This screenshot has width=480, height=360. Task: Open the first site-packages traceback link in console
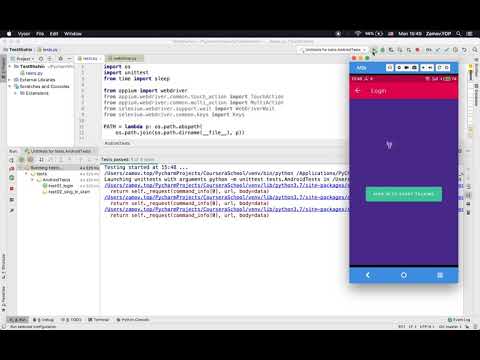coord(226,185)
